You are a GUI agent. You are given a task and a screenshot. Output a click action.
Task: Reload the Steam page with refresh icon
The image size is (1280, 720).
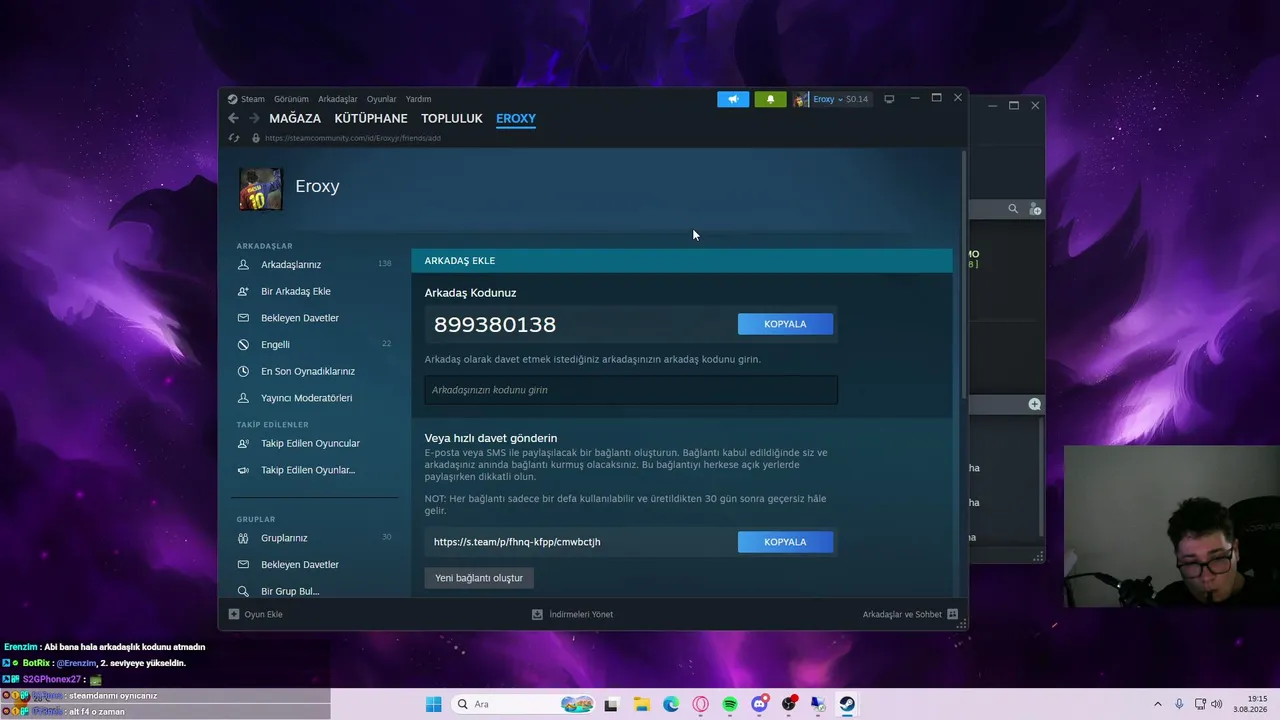234,138
